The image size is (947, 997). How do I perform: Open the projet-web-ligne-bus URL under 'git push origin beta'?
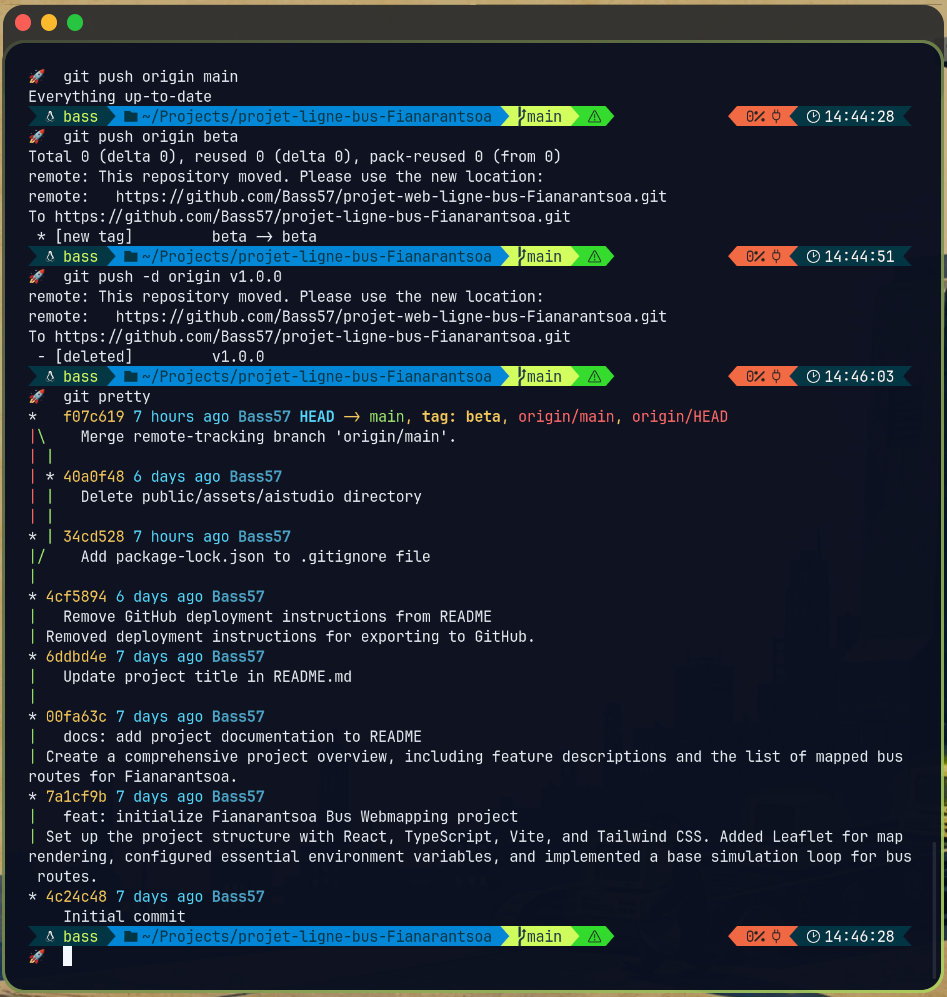[x=391, y=196]
